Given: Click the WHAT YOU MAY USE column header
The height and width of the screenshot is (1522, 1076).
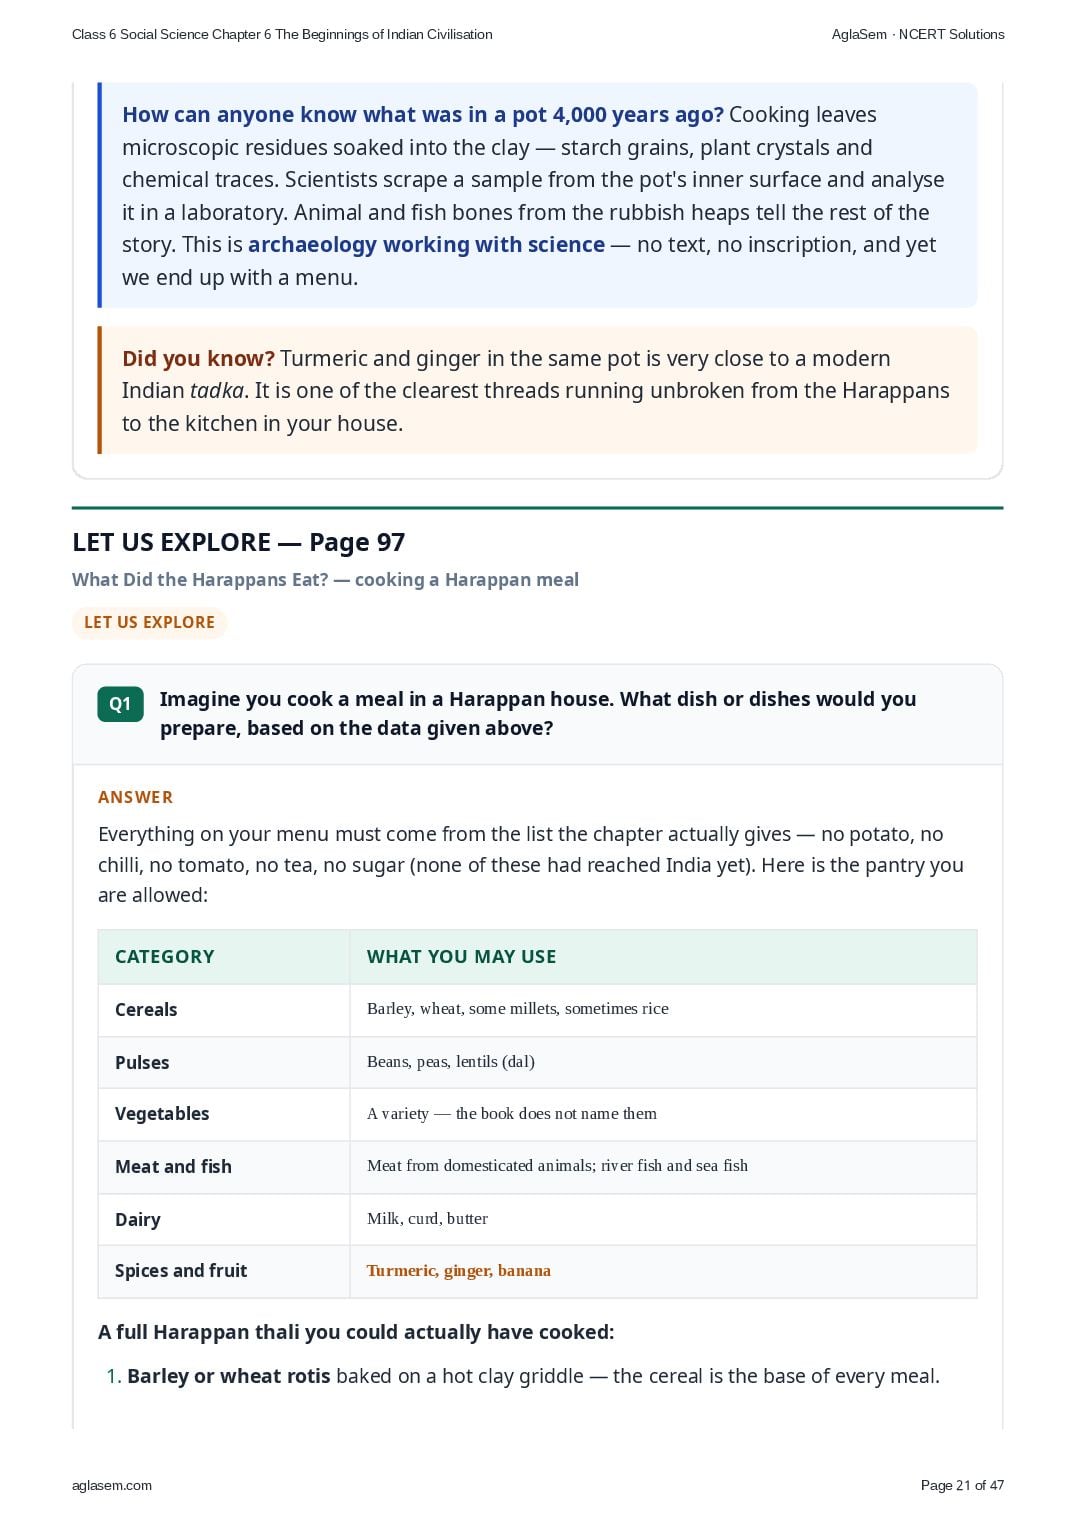Looking at the screenshot, I should (x=461, y=956).
